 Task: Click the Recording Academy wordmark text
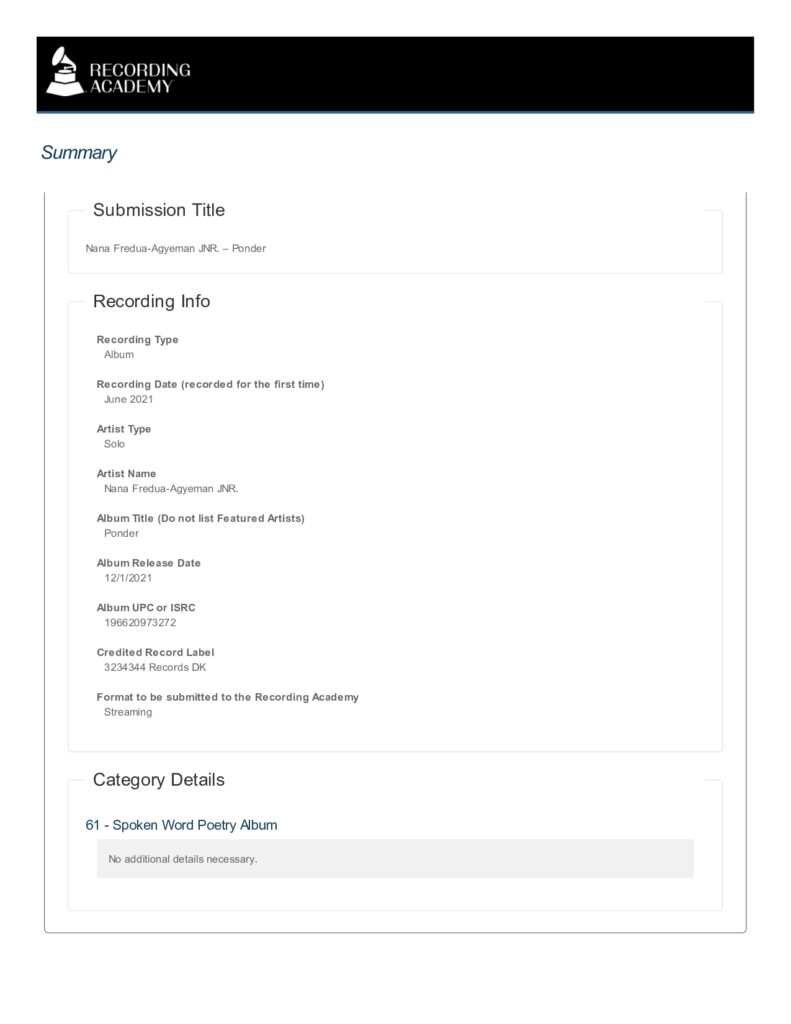[x=140, y=78]
